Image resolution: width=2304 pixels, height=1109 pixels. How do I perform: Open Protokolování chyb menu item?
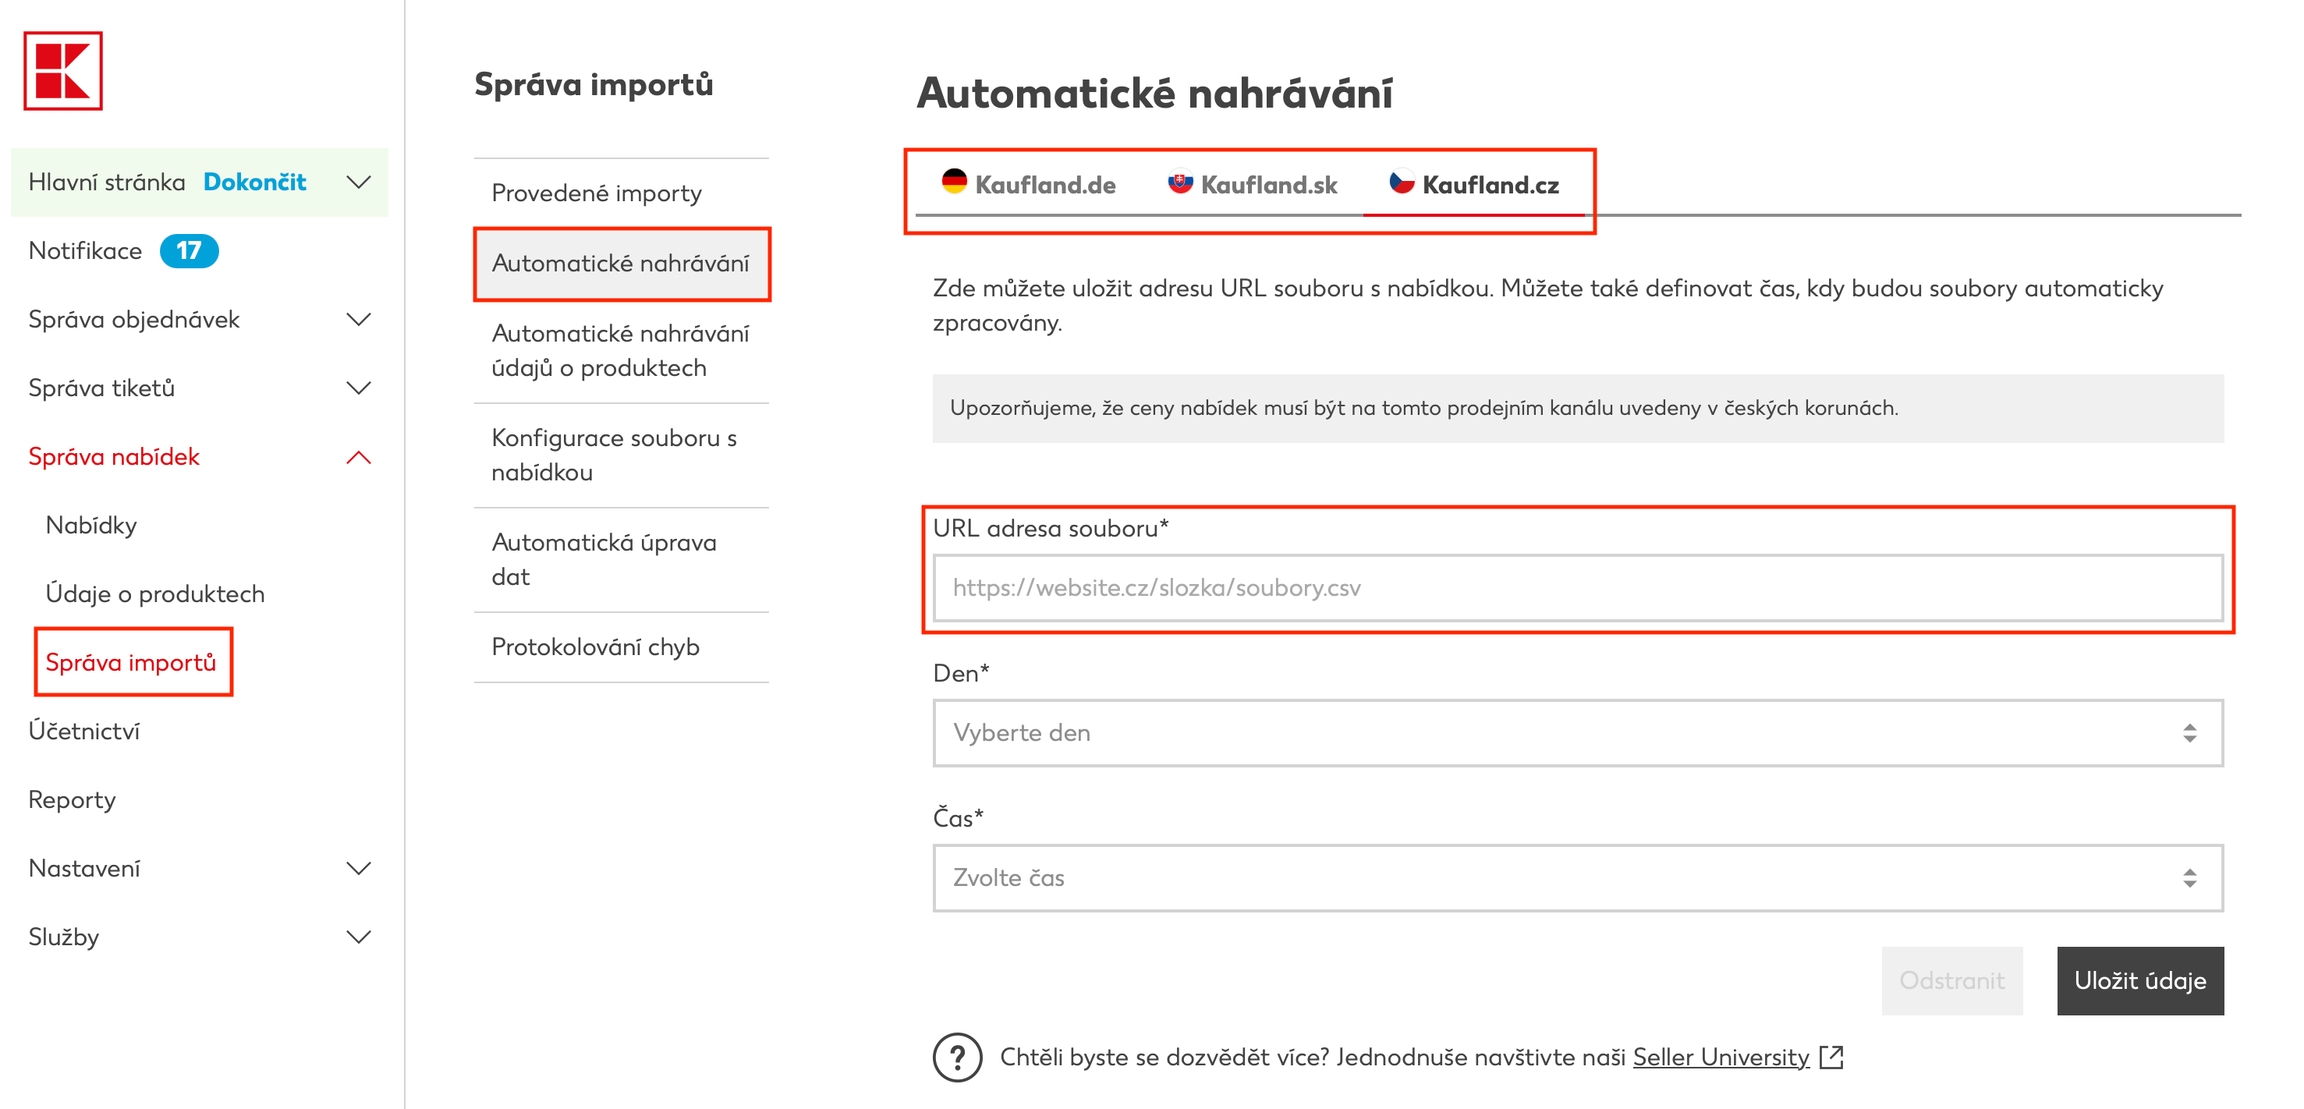596,647
